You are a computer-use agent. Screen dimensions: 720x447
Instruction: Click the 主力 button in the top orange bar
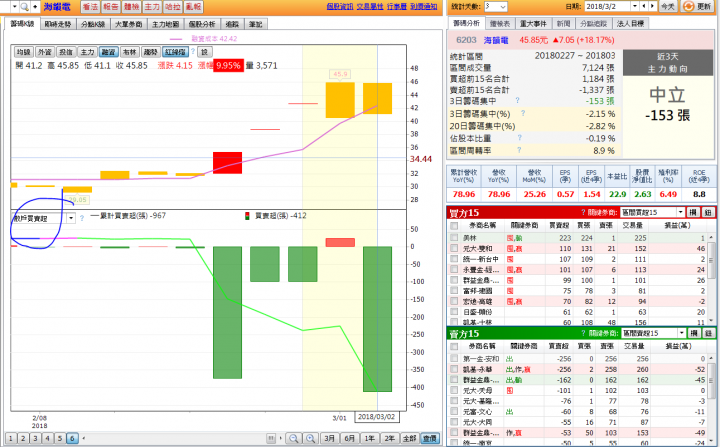(152, 7)
